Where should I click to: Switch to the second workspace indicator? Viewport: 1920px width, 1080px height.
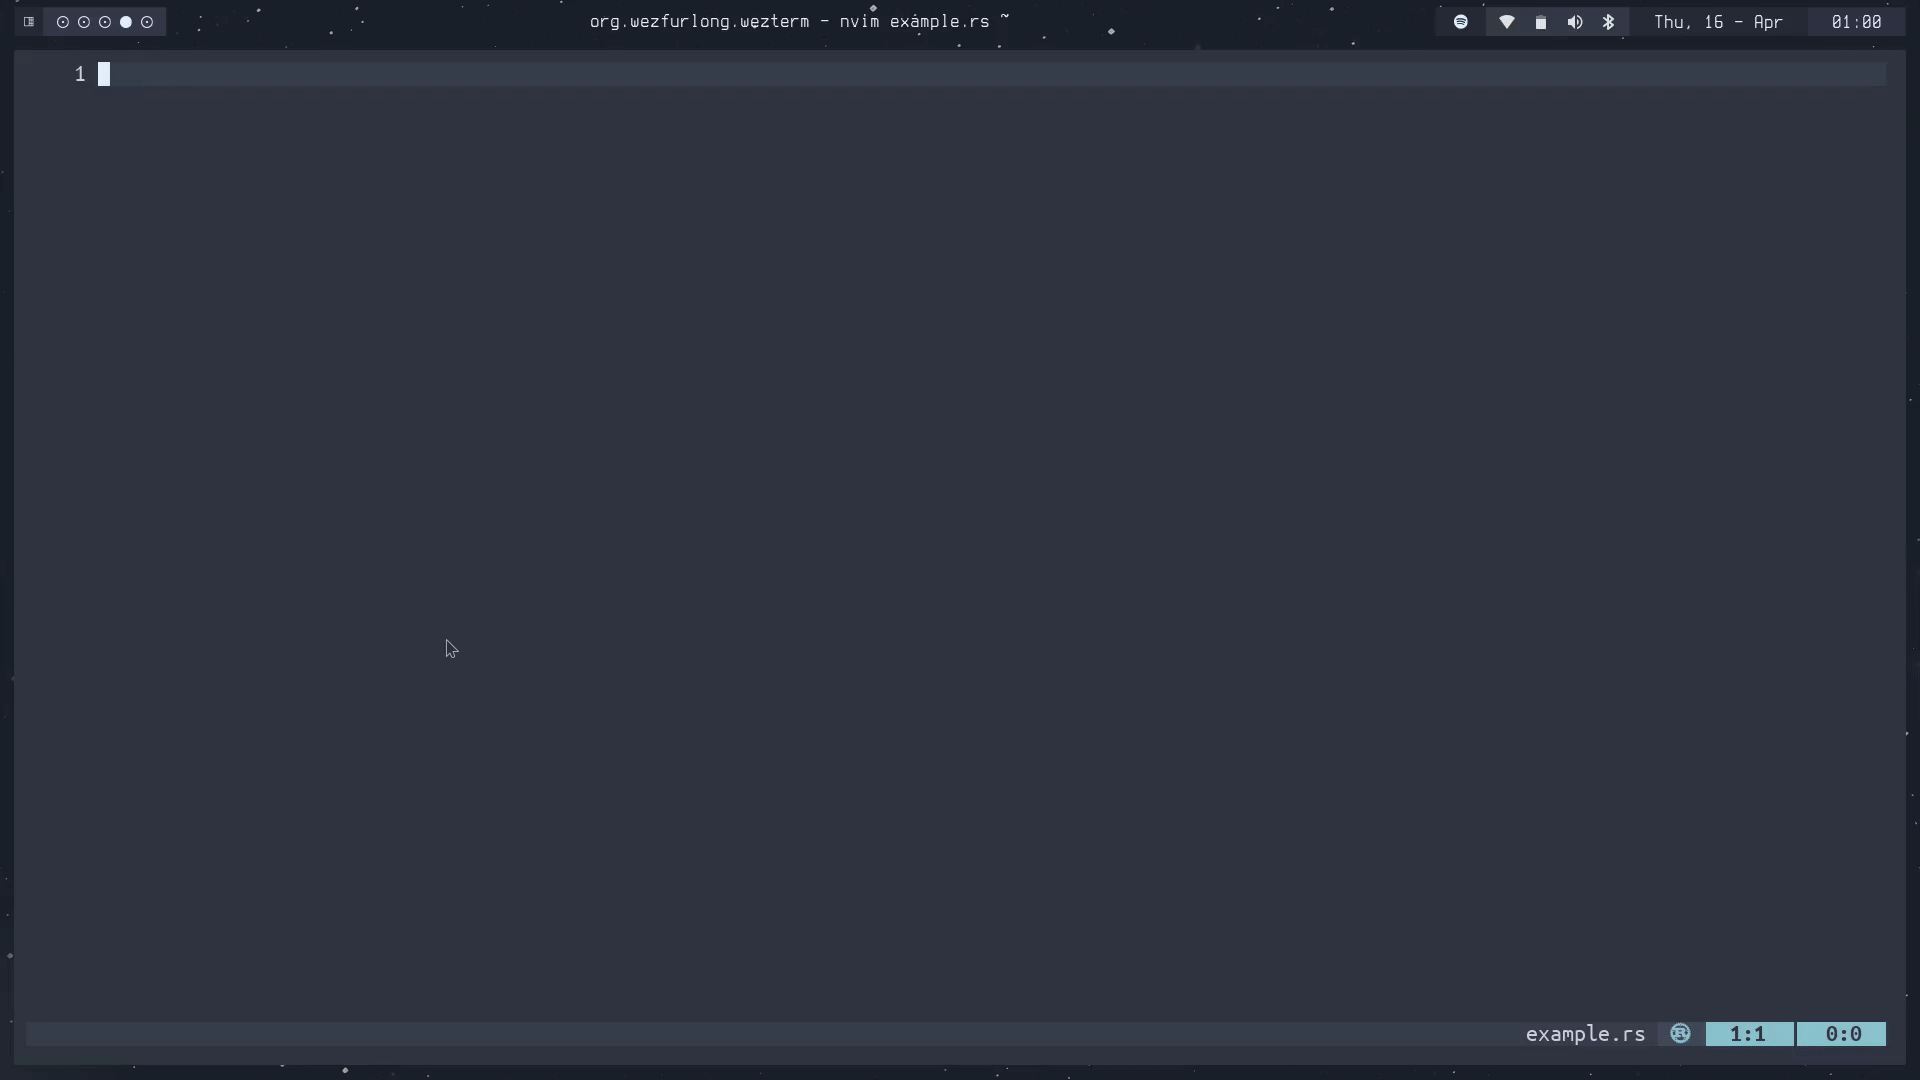coord(84,22)
